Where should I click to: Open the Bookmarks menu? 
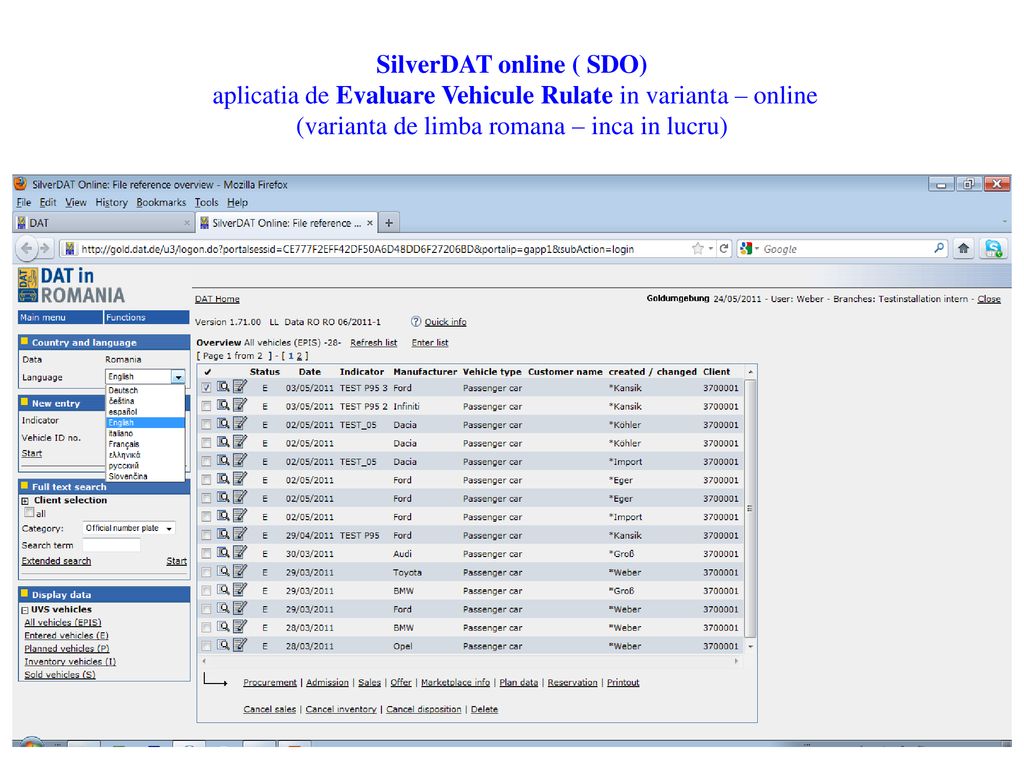161,202
